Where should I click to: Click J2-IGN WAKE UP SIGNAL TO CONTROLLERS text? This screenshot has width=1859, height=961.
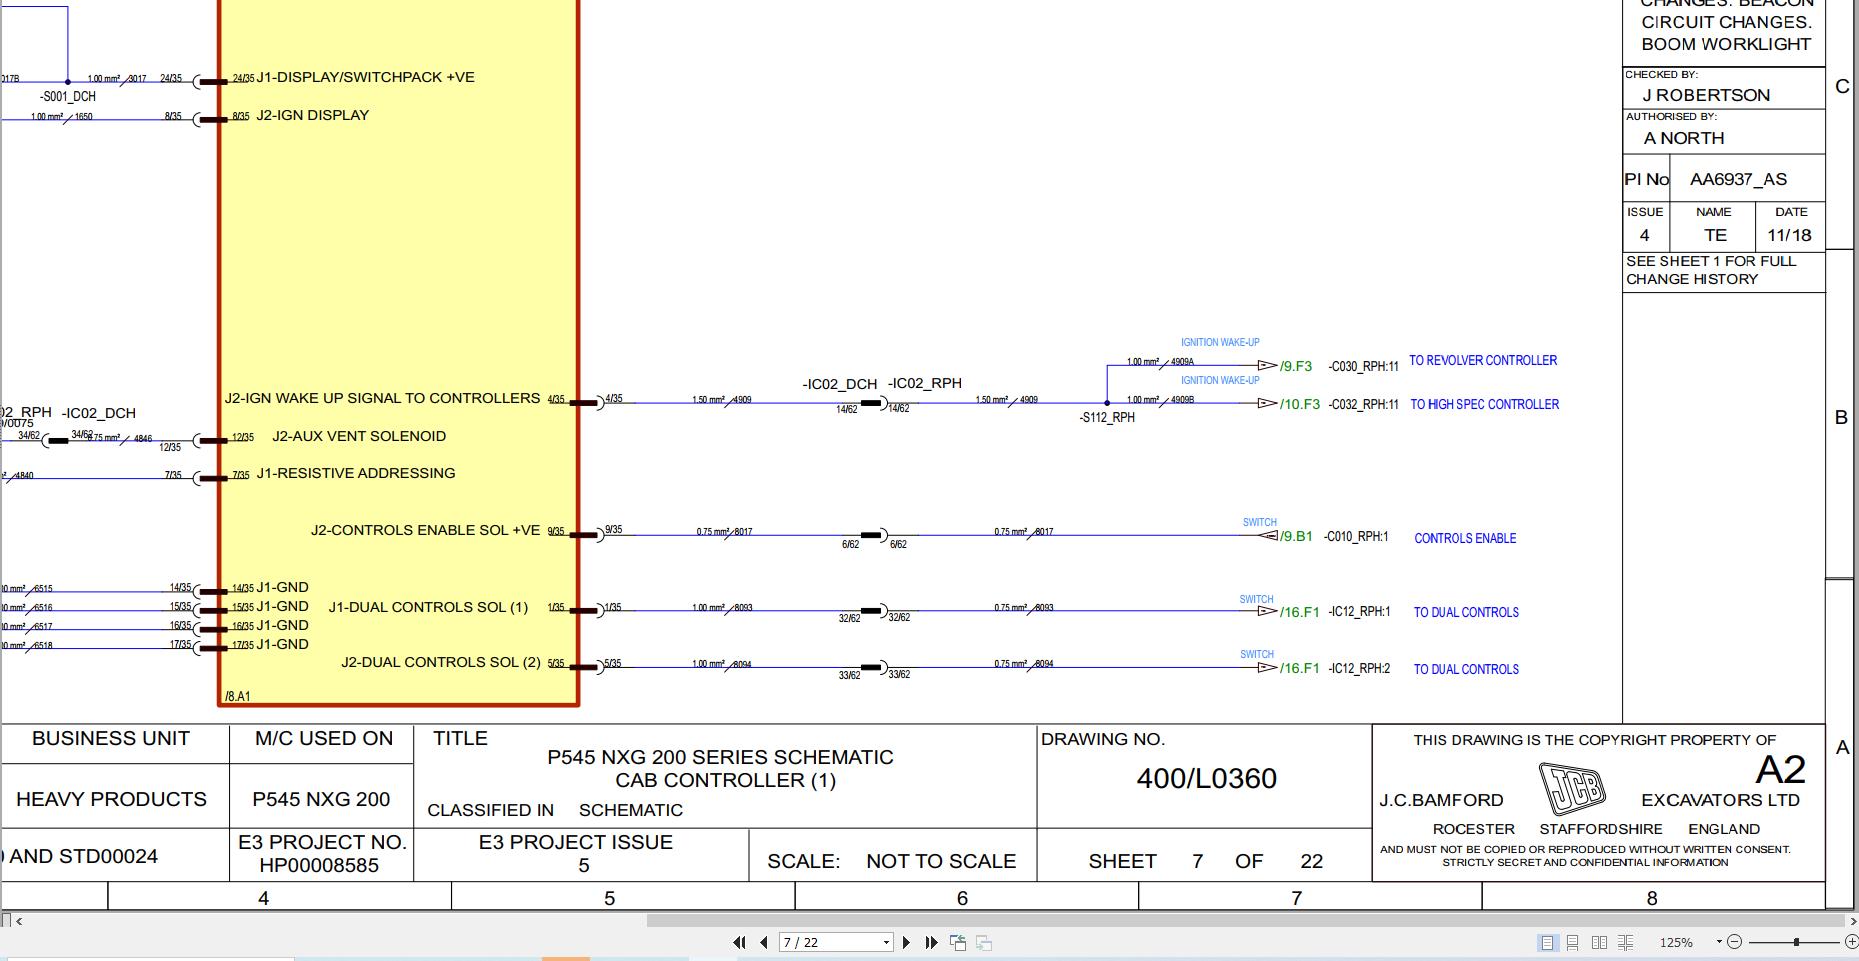382,398
